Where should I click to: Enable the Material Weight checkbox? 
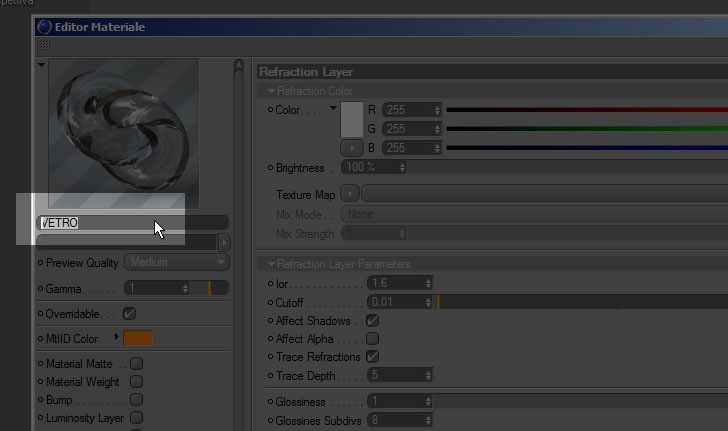coord(136,382)
